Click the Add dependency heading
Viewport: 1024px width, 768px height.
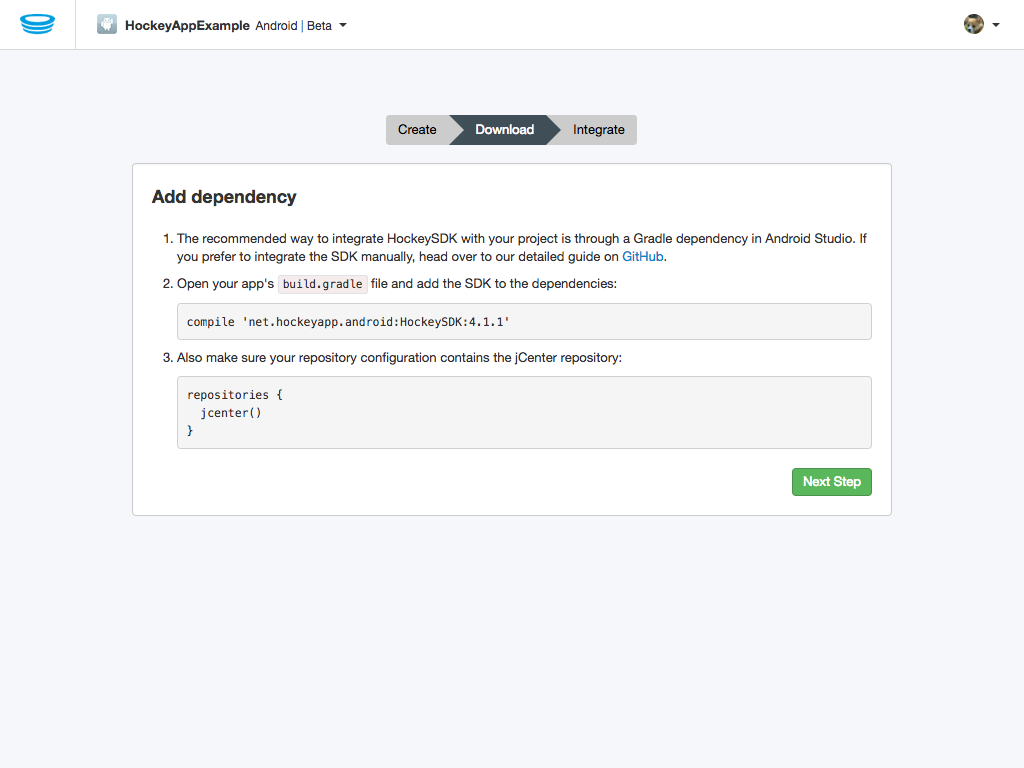pos(224,196)
